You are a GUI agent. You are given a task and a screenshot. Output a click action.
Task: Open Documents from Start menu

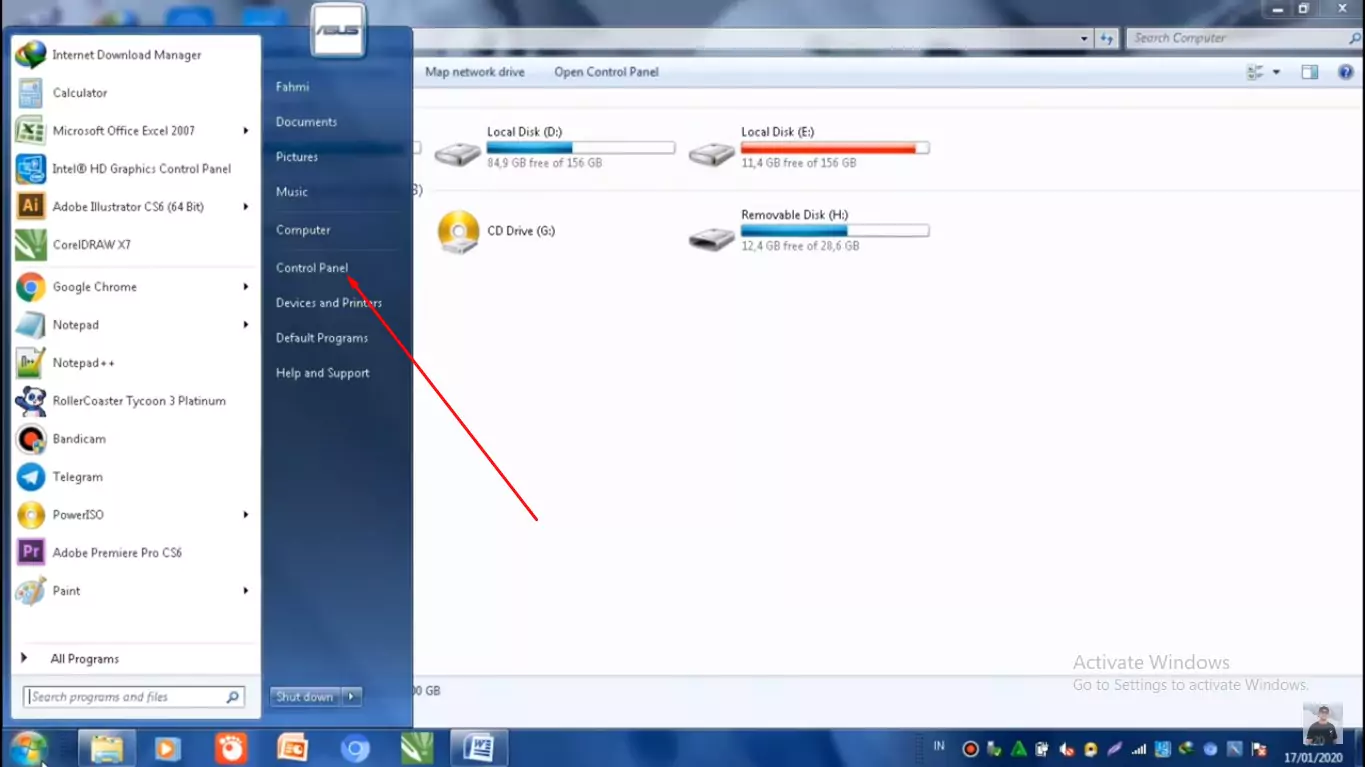(x=306, y=122)
